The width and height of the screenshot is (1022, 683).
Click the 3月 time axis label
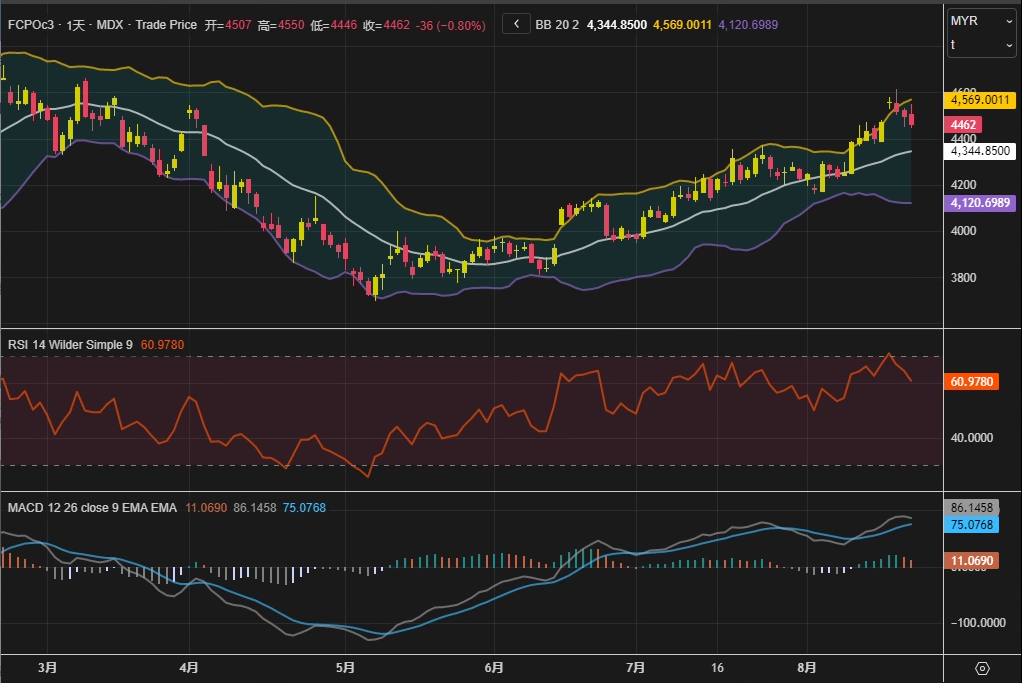[48, 667]
